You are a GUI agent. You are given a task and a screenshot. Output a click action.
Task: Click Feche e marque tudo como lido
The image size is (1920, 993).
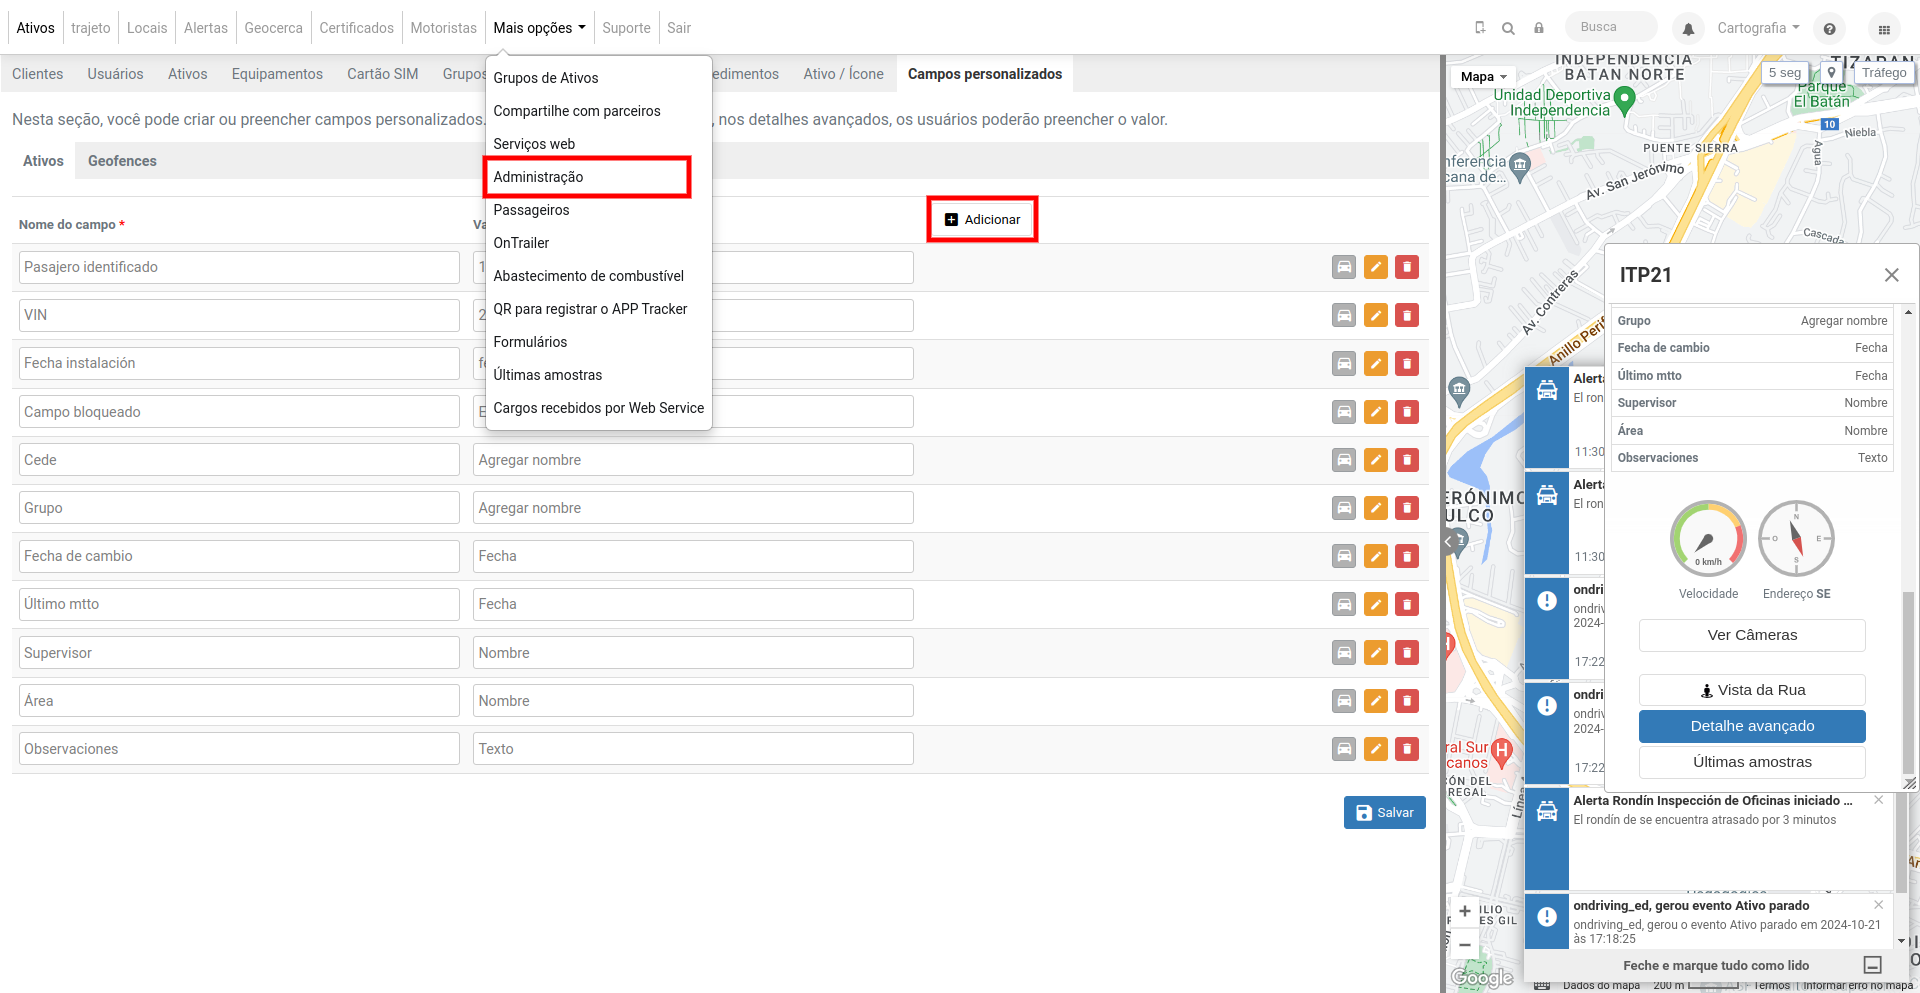point(1716,965)
